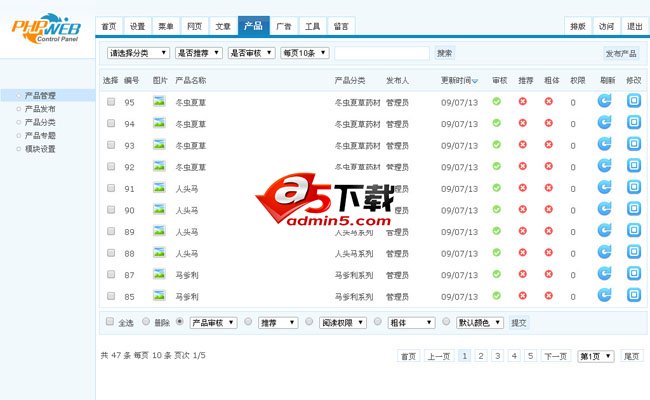This screenshot has height=400, width=650.
Task: Click red recommend status icon for product 94
Action: 523,123
